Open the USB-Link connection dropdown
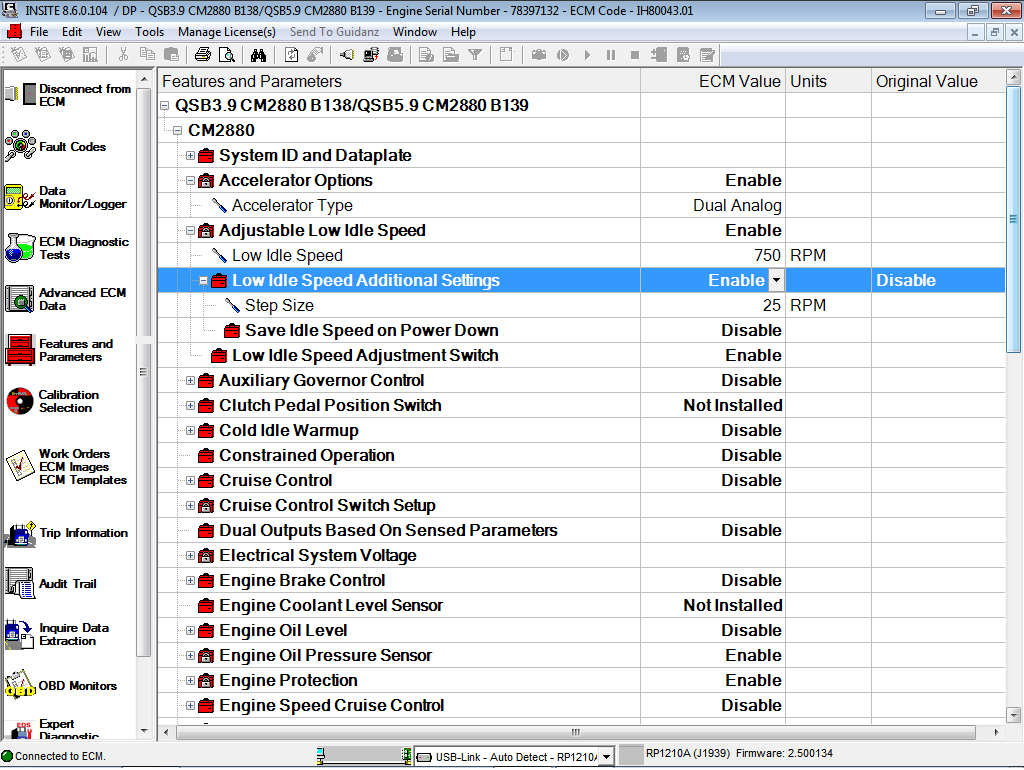The image size is (1024, 770). (607, 757)
